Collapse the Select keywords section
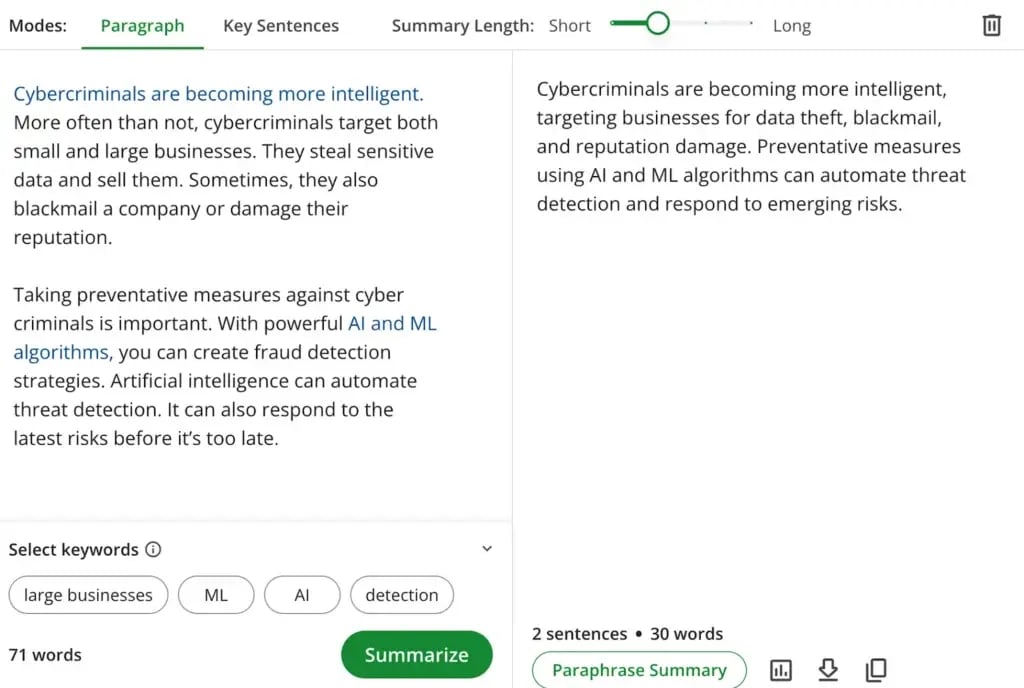Screen dimensions: 1024x688 (487, 549)
